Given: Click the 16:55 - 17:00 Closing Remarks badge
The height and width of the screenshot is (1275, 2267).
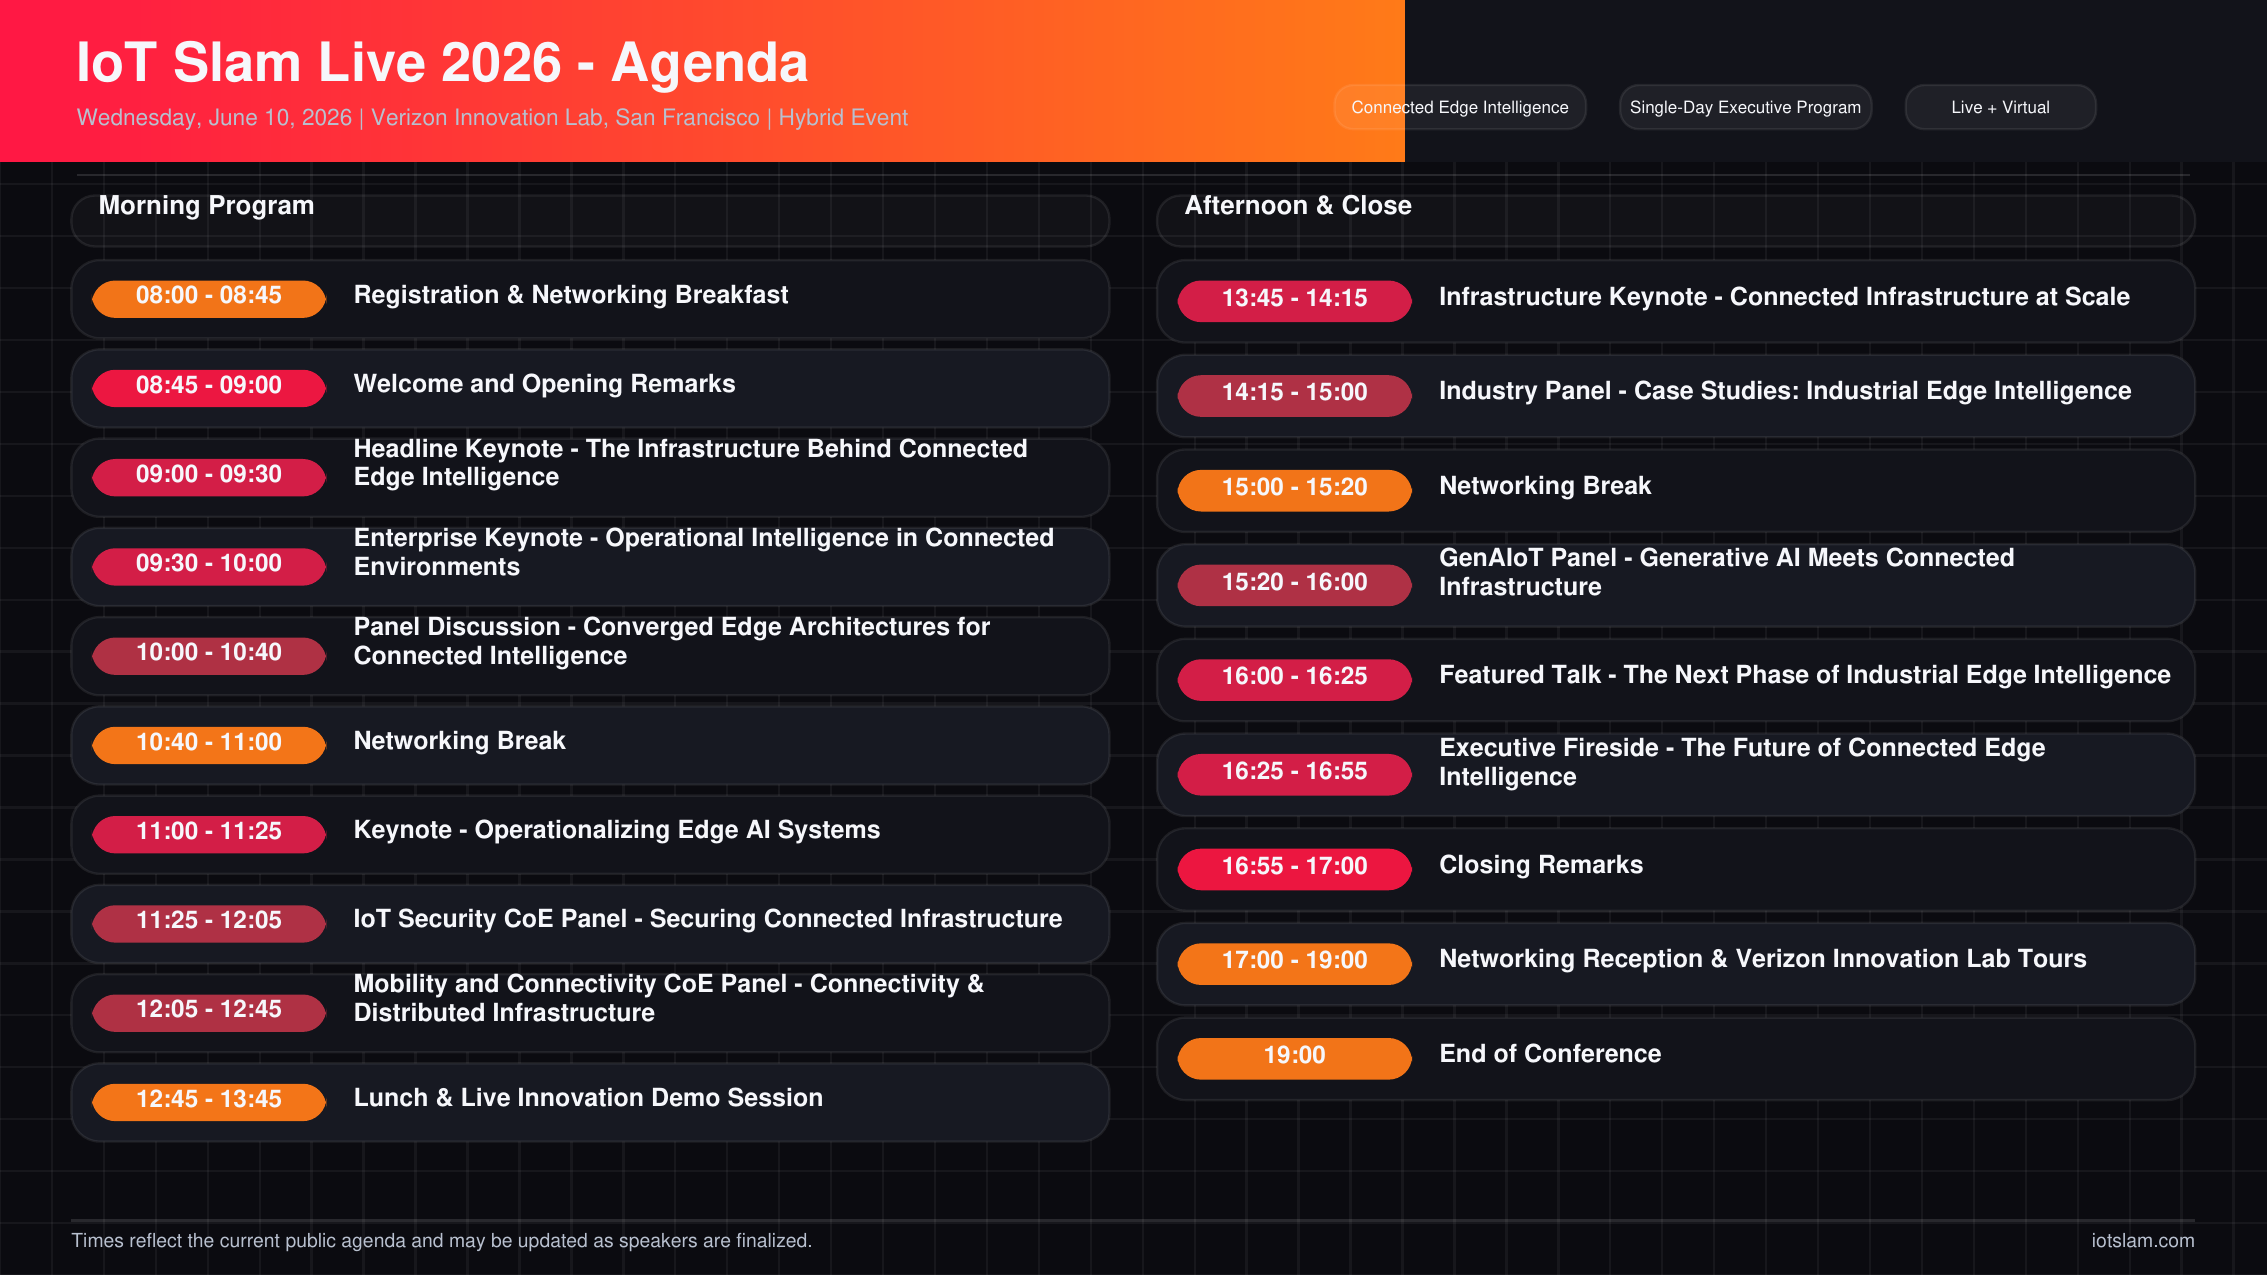Looking at the screenshot, I should tap(1294, 867).
